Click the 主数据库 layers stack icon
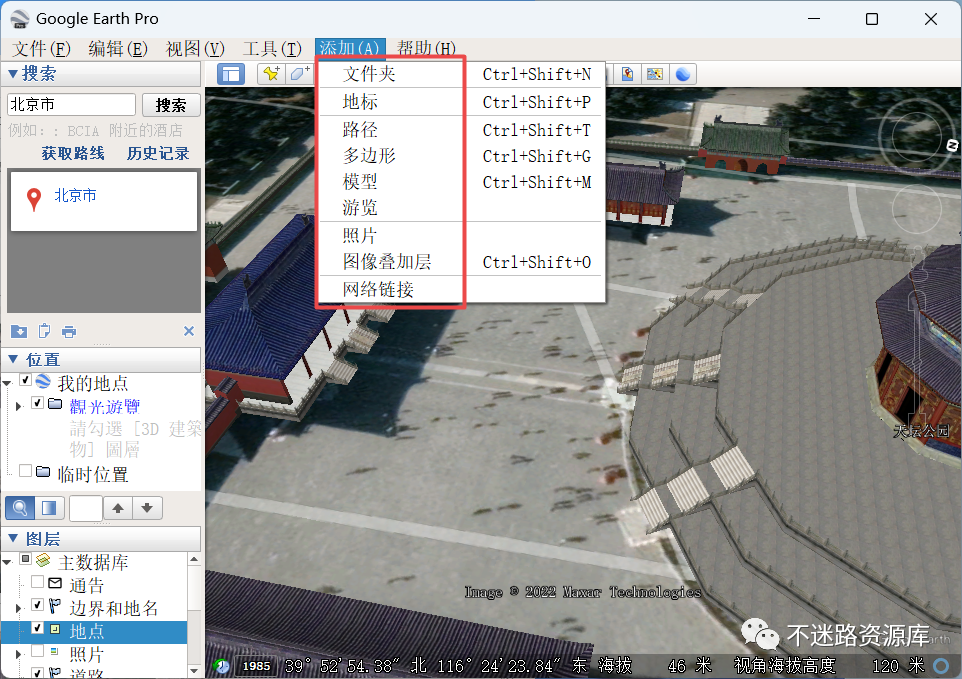Image resolution: width=962 pixels, height=679 pixels. (x=42, y=560)
